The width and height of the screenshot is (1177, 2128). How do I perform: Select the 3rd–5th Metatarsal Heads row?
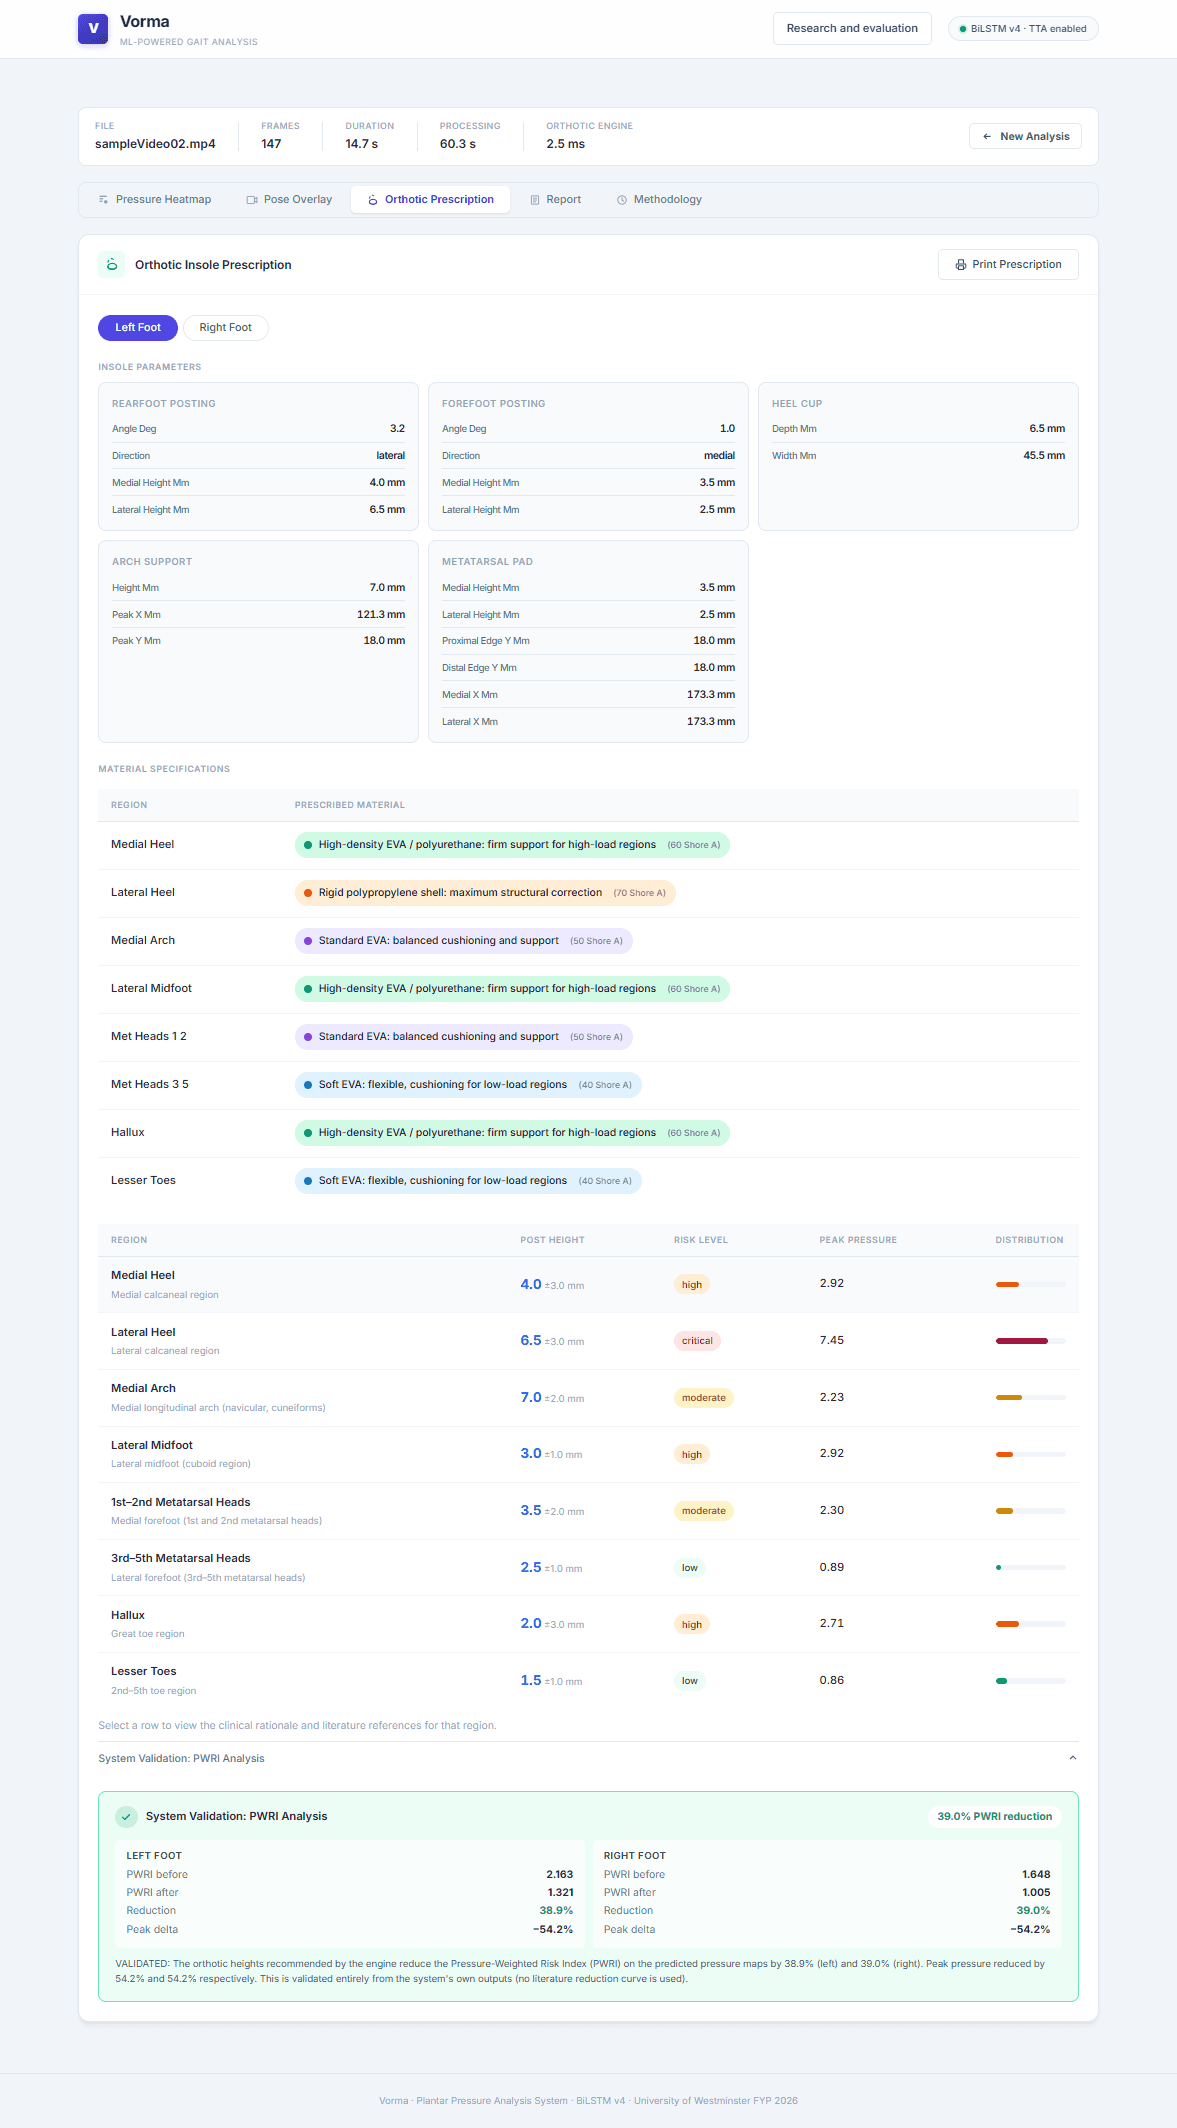[588, 1568]
